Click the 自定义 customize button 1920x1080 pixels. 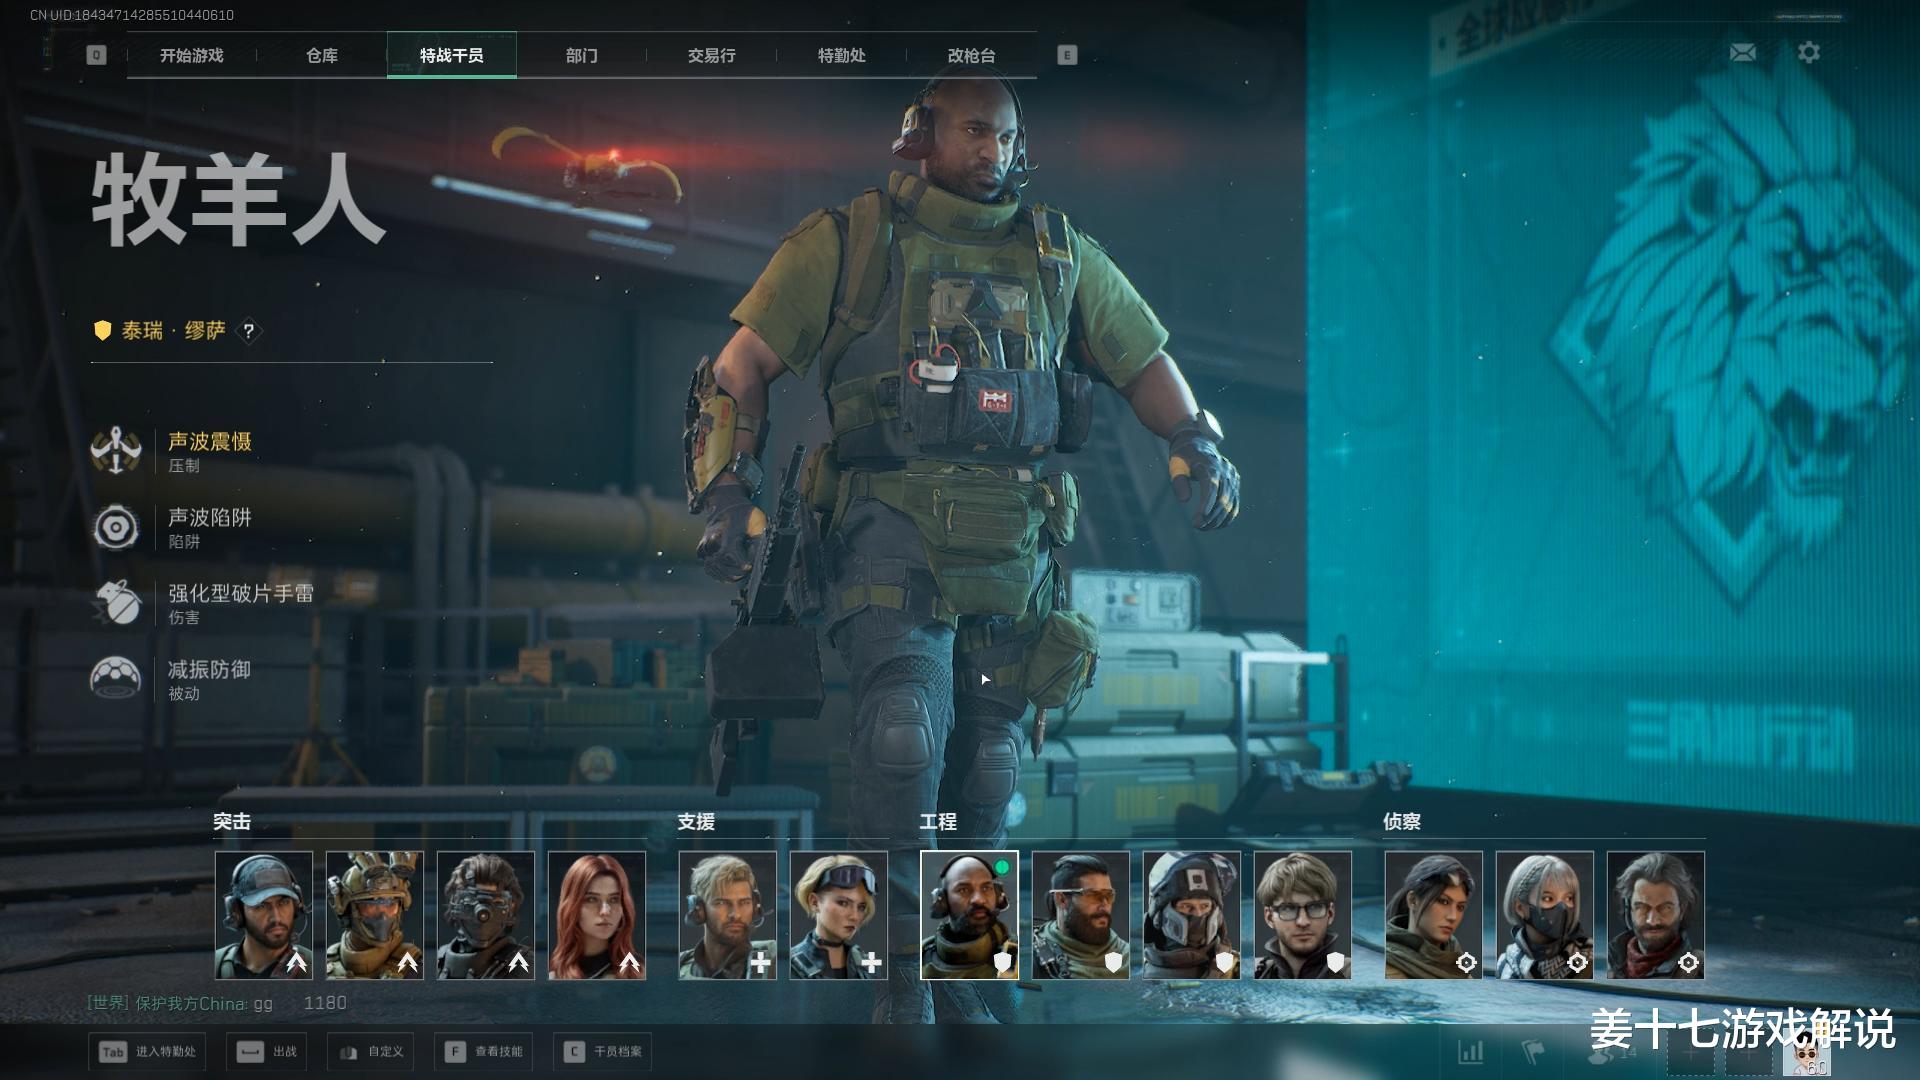coord(371,1051)
